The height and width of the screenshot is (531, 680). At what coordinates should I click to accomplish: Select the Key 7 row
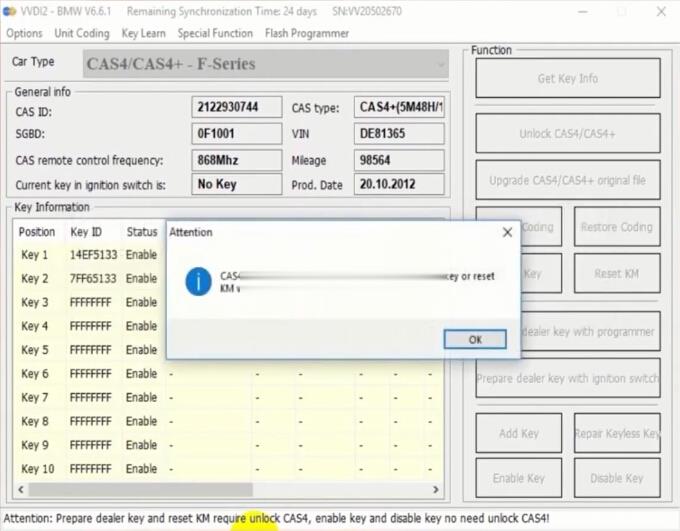point(228,398)
